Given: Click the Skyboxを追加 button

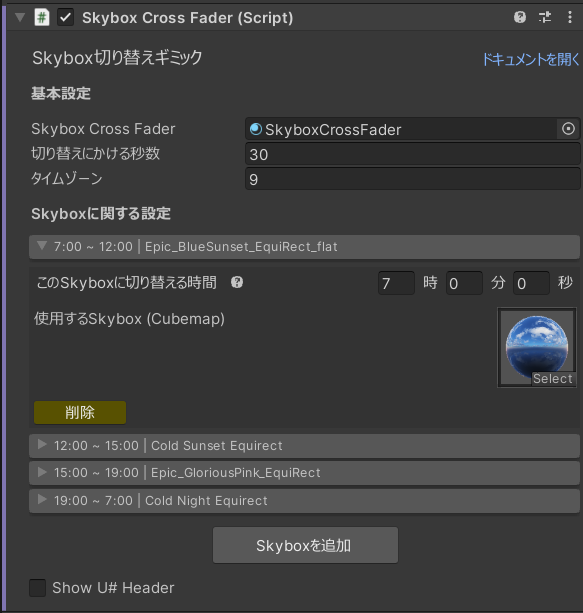Looking at the screenshot, I should click(x=305, y=545).
